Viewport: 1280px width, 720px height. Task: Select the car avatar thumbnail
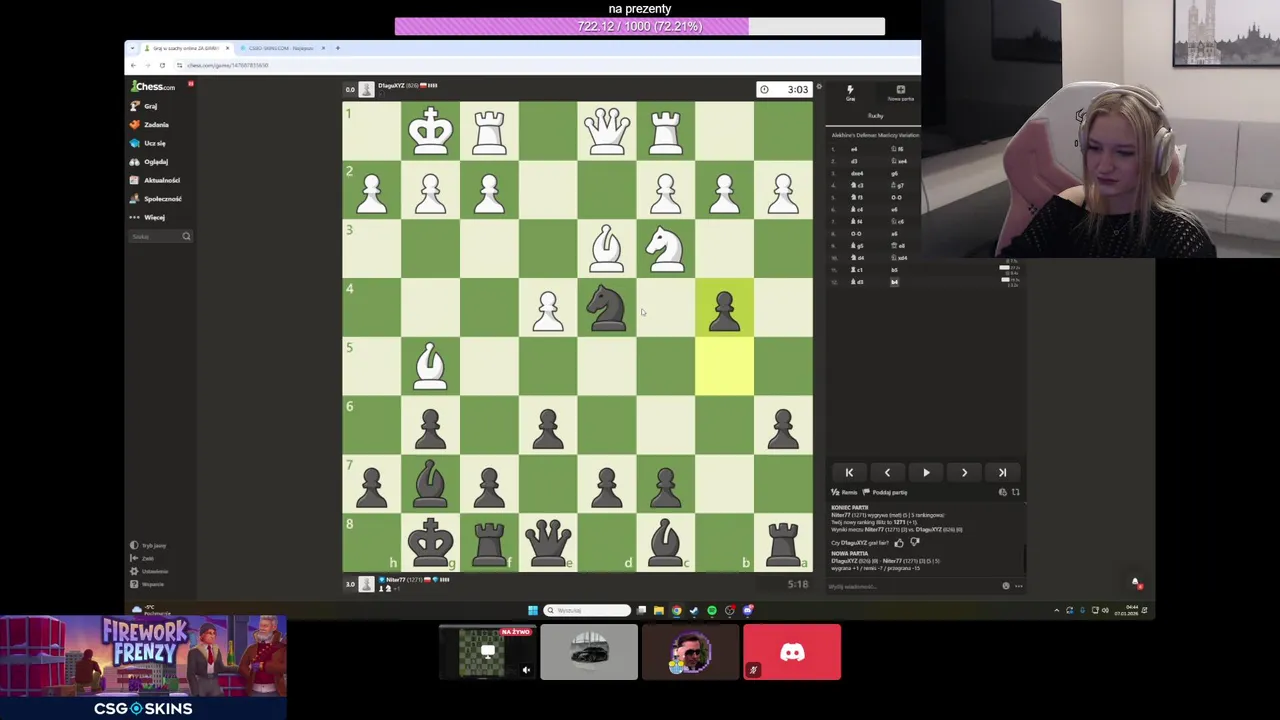(589, 652)
